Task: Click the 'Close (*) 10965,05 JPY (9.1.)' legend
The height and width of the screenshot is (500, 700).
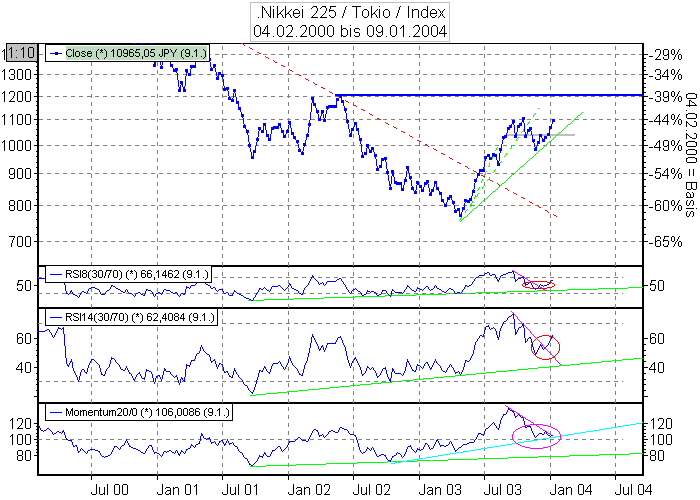Action: pyautogui.click(x=127, y=53)
